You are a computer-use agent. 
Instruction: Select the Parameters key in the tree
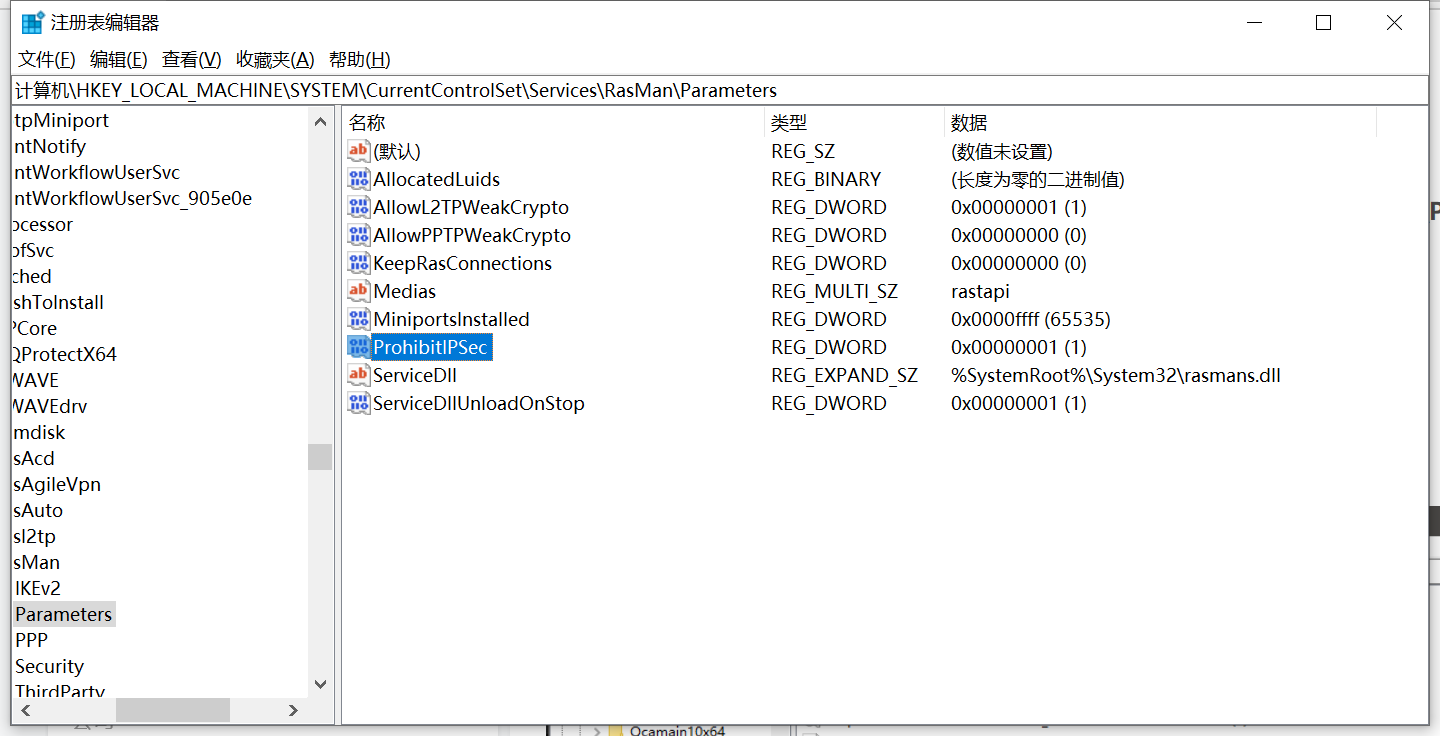[64, 614]
